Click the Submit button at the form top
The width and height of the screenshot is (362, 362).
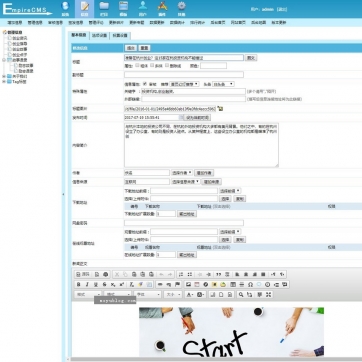[x=130, y=48]
